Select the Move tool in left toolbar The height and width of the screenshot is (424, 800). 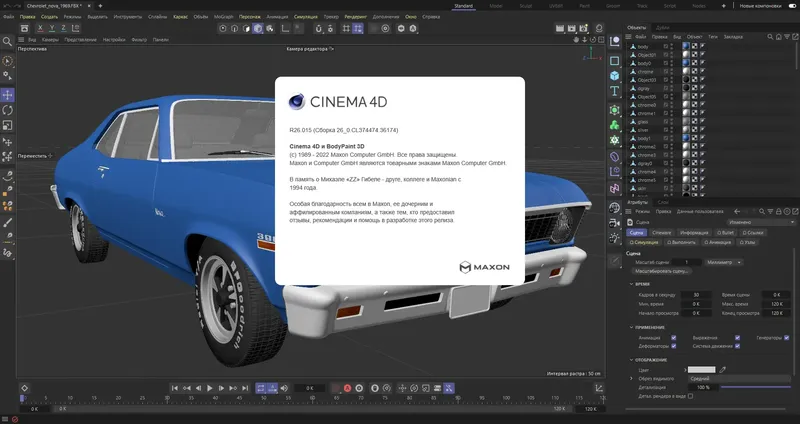pyautogui.click(x=7, y=94)
